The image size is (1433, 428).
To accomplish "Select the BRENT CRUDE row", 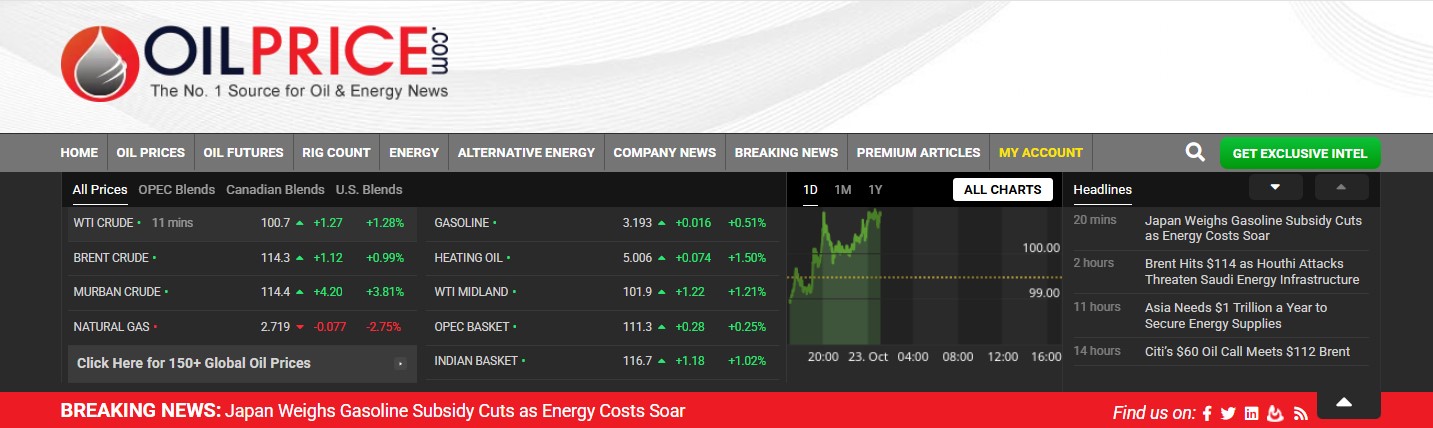I will click(x=242, y=258).
